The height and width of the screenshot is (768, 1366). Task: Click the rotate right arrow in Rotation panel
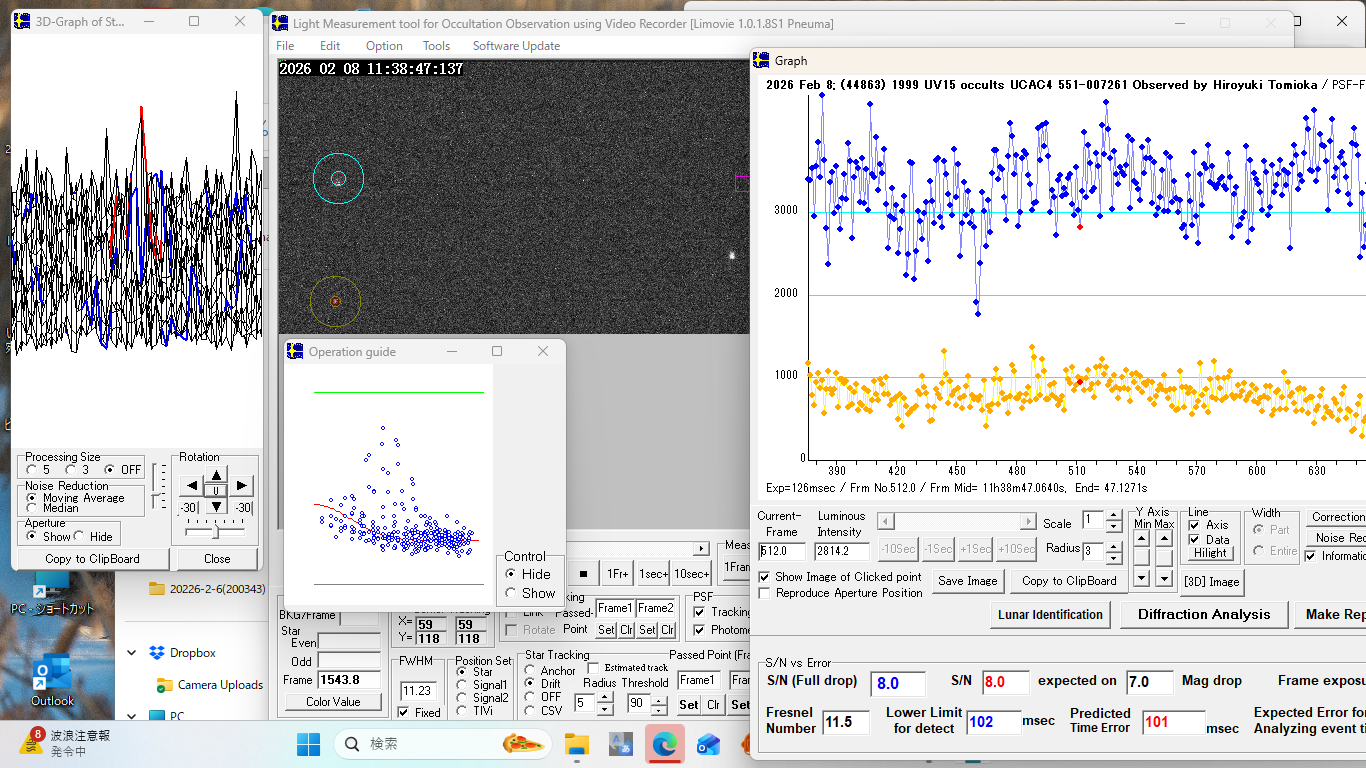pos(242,486)
